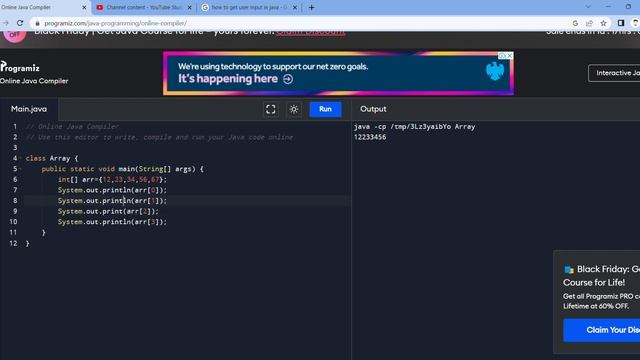
Task: Click the java -cp command output line
Action: 414,127
